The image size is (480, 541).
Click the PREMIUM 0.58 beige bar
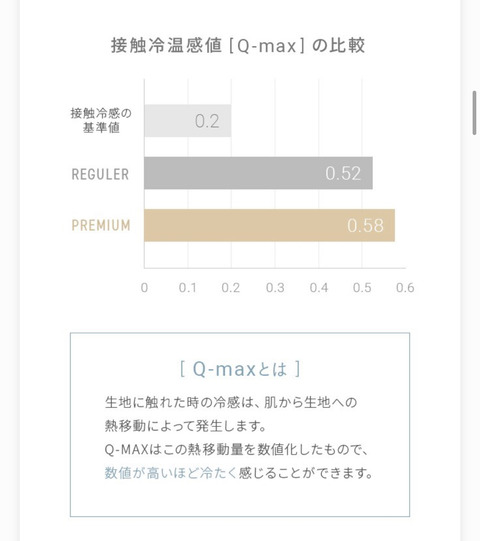(270, 225)
